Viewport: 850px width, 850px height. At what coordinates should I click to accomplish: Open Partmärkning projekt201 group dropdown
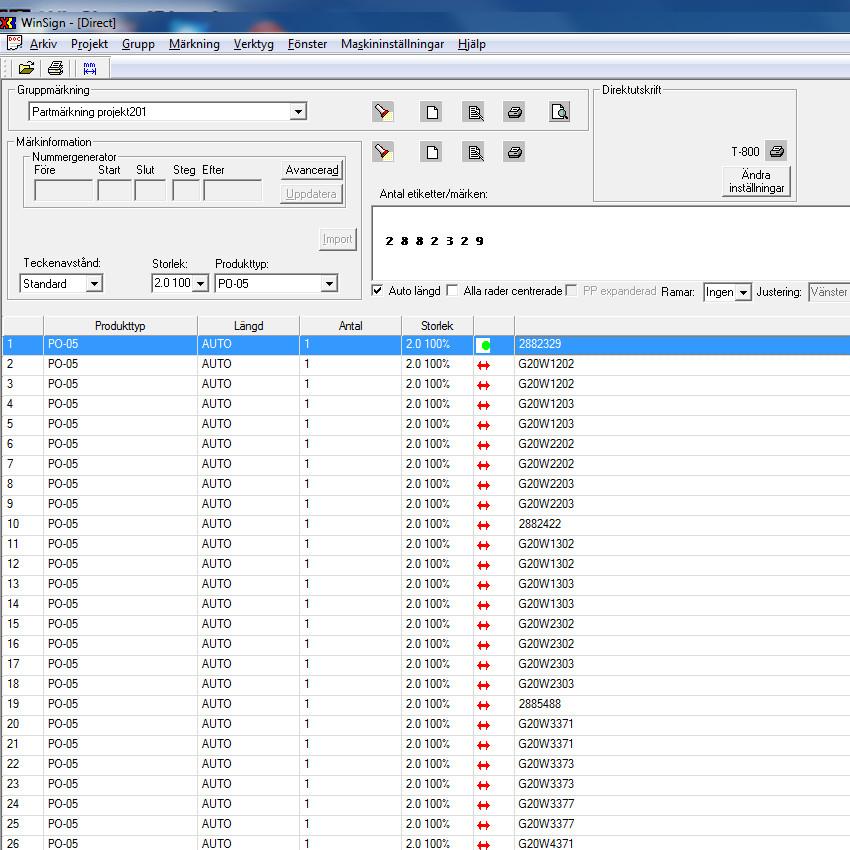[x=298, y=112]
